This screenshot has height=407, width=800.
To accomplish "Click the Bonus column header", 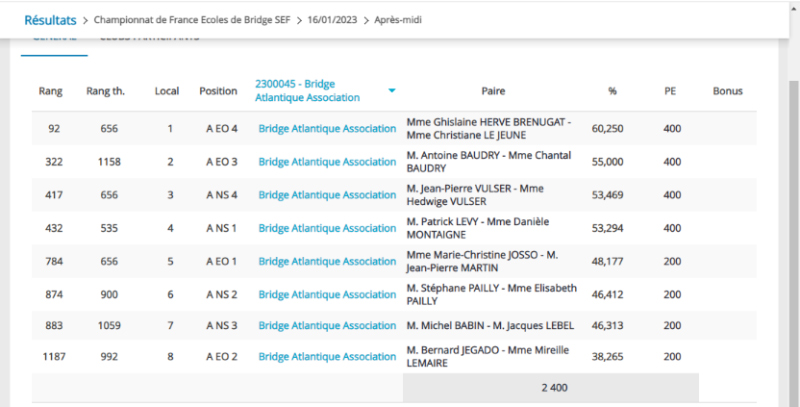I will (x=728, y=91).
